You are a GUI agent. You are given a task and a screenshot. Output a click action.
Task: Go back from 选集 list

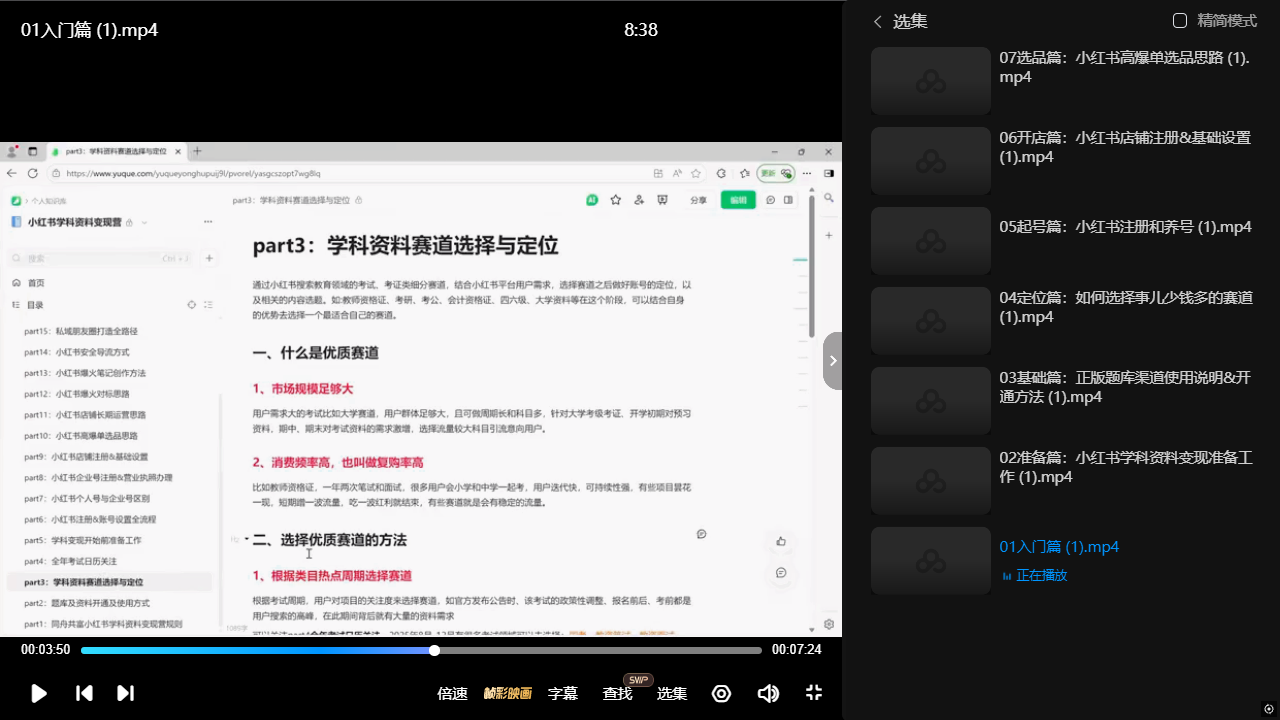tap(878, 21)
